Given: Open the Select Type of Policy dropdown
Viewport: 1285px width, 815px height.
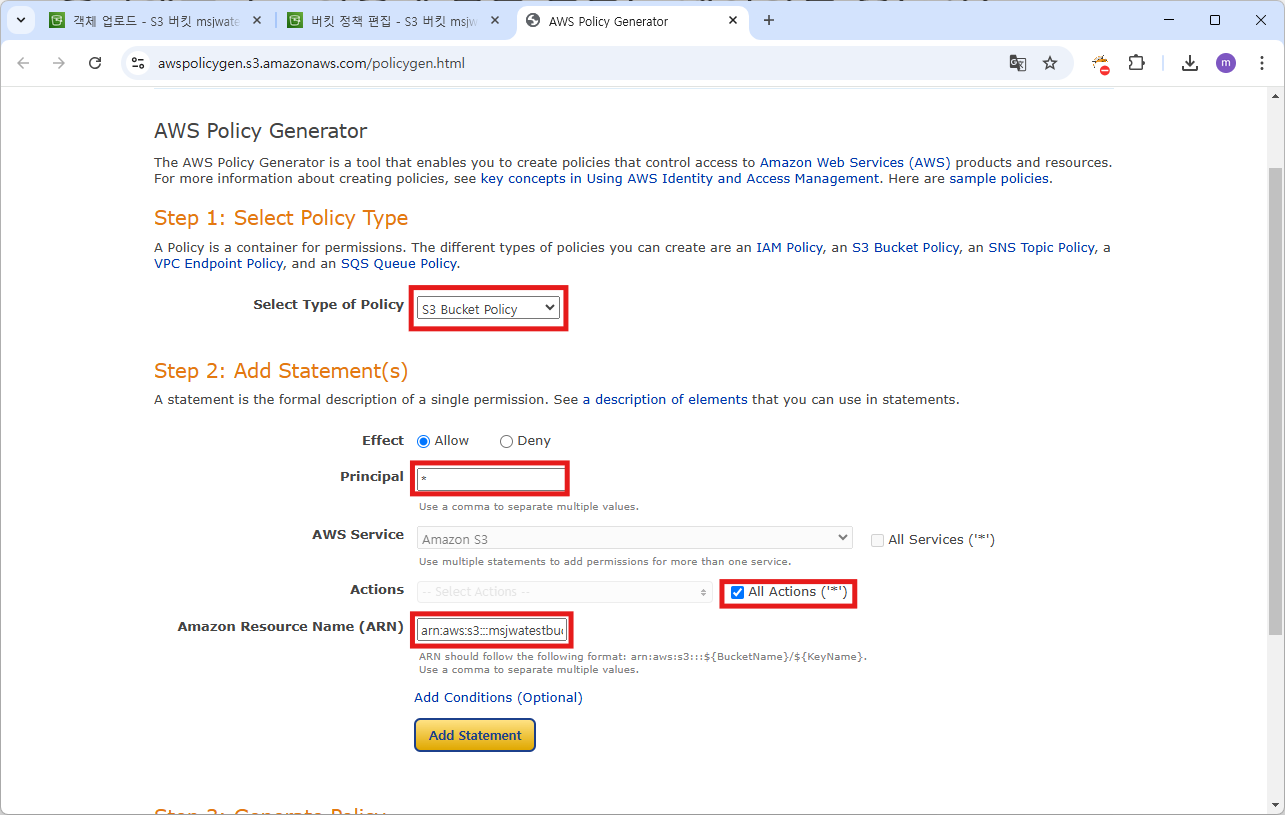Looking at the screenshot, I should (x=489, y=309).
